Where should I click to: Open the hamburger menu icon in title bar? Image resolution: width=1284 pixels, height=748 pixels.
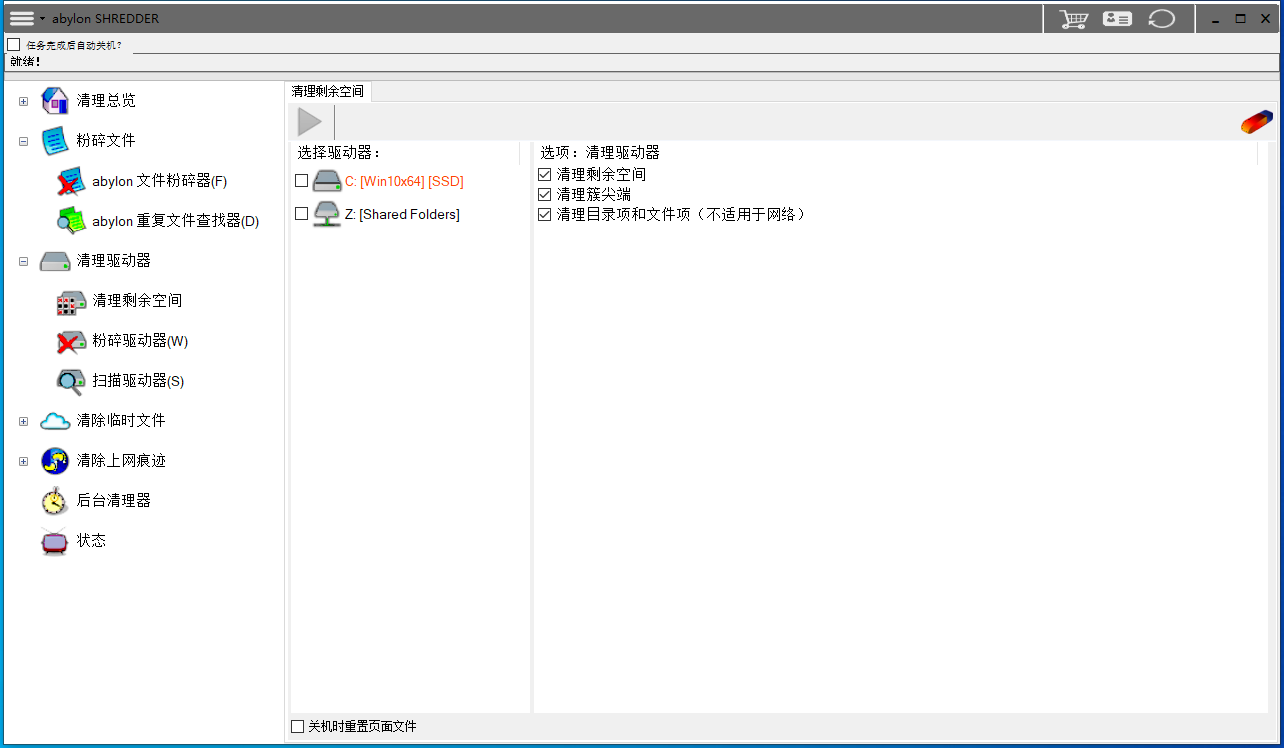pos(21,18)
